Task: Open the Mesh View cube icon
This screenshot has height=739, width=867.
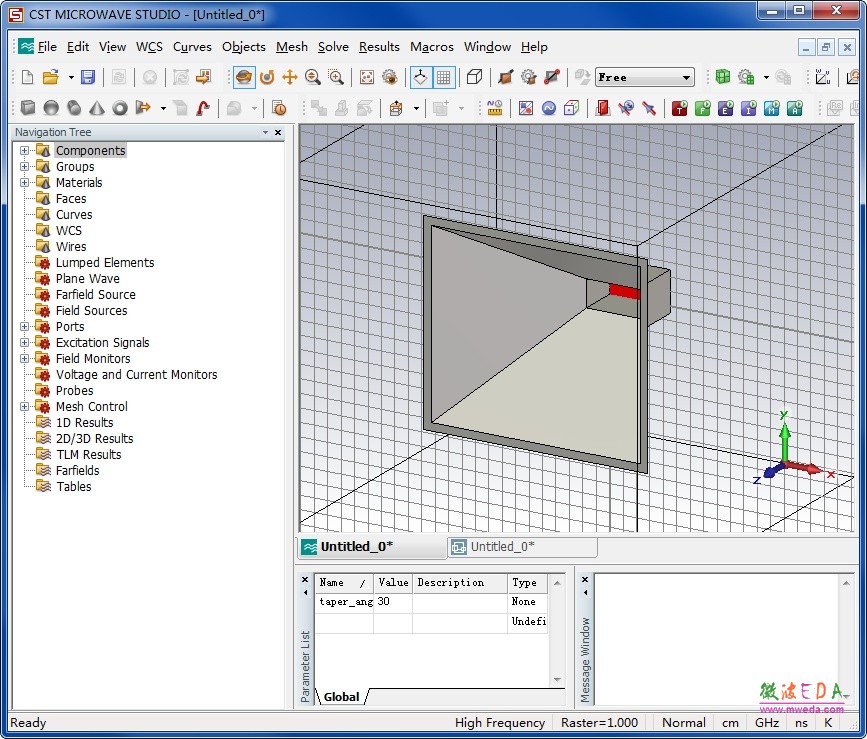Action: tap(722, 77)
